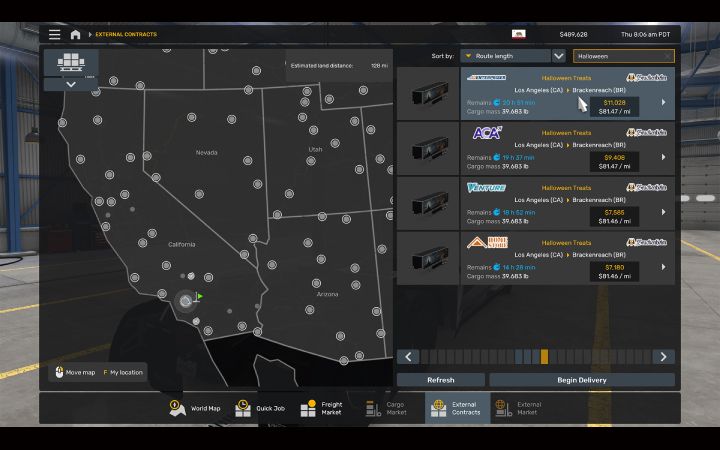The image size is (720, 450).
Task: Go to previous page of job list
Action: (407, 357)
